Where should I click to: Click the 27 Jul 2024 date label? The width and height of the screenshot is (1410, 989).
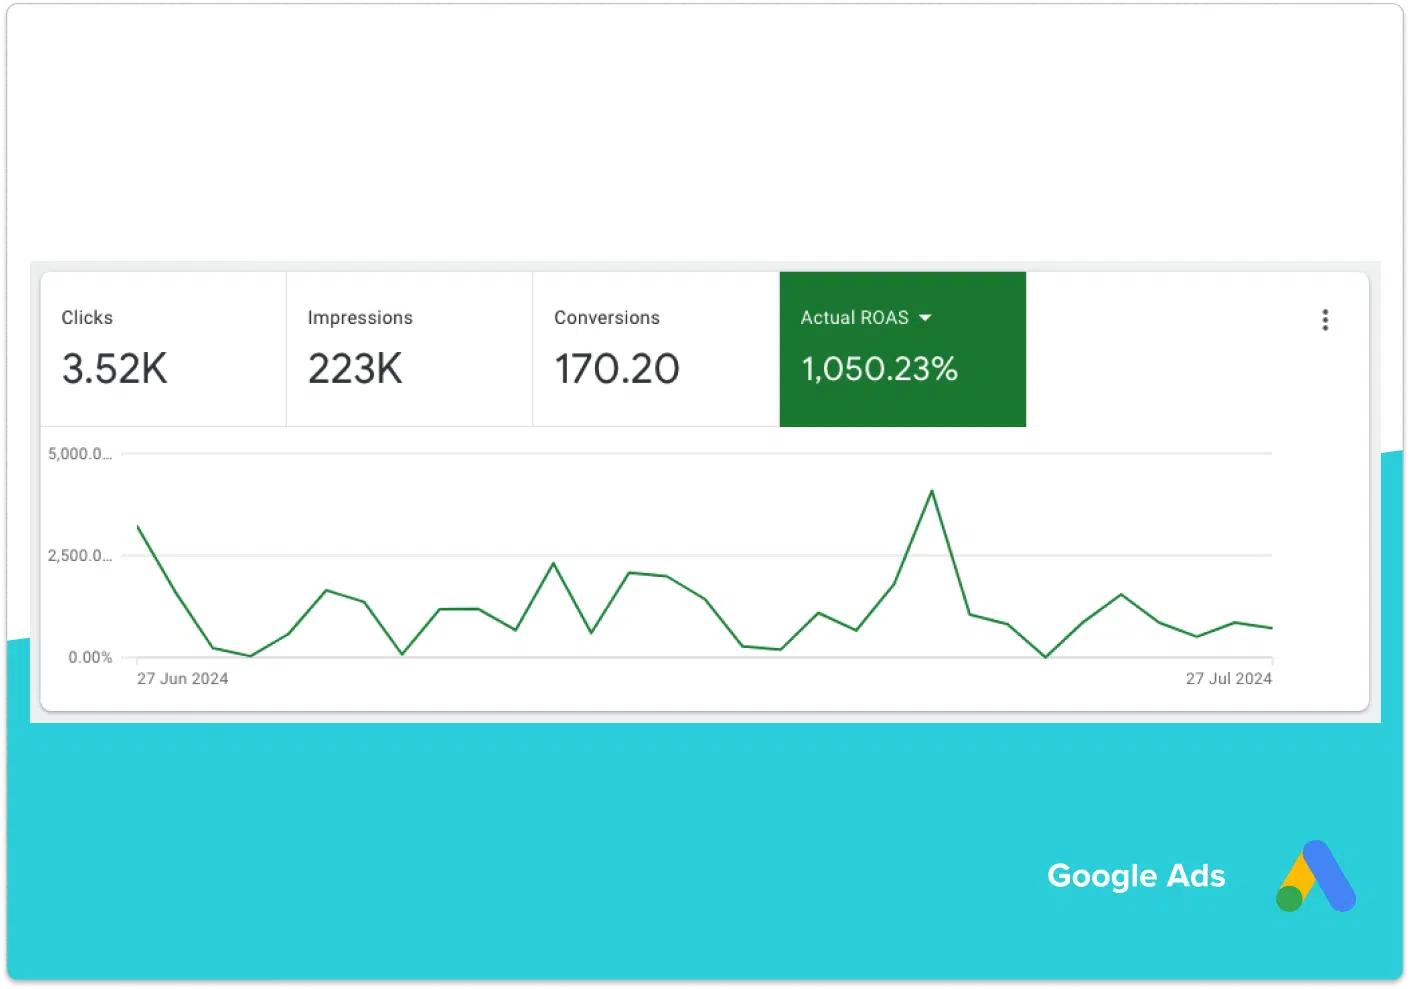click(x=1229, y=678)
